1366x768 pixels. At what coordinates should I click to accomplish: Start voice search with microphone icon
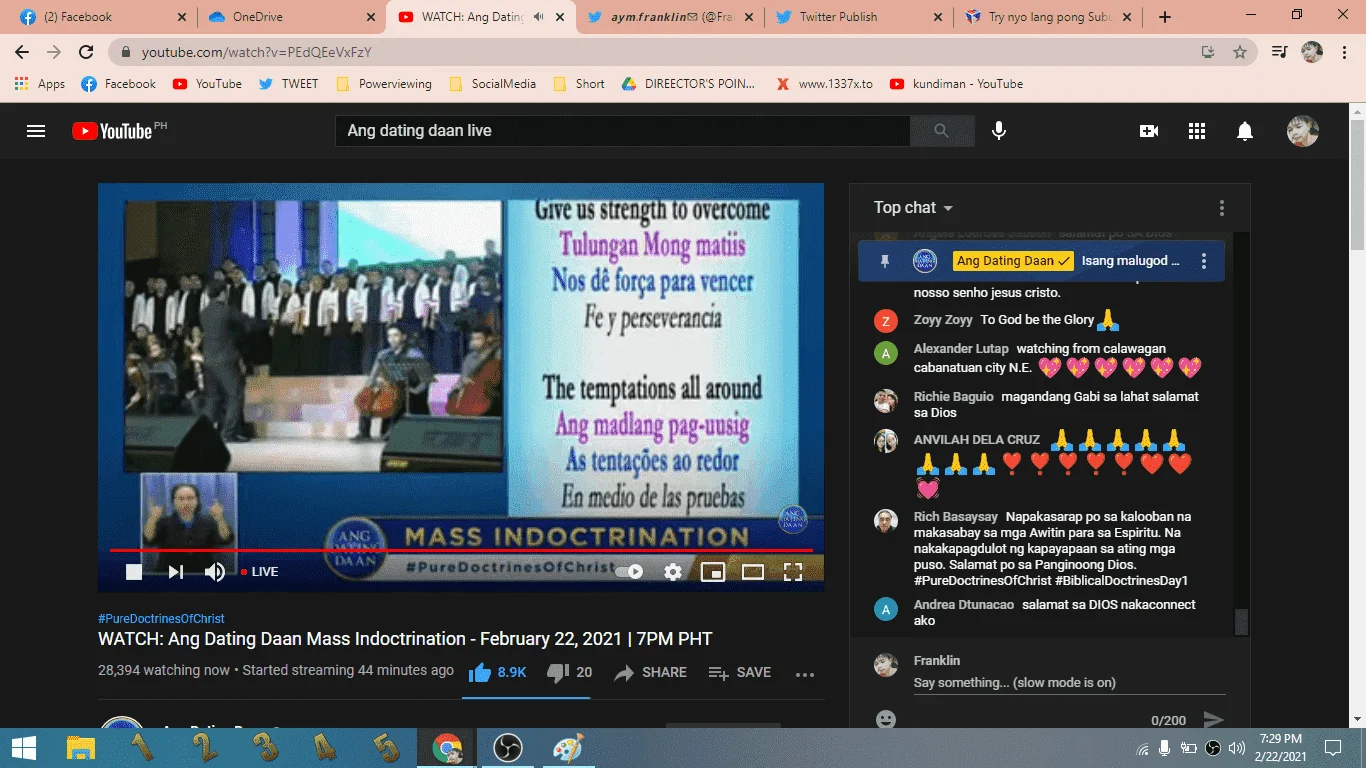click(998, 131)
